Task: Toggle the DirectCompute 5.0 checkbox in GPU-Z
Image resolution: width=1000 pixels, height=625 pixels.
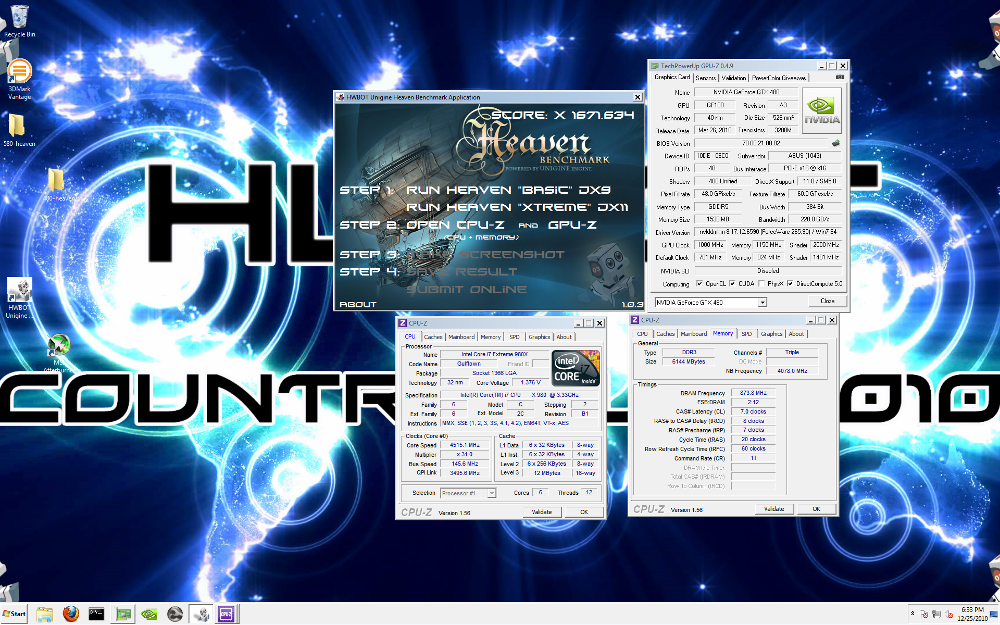Action: click(790, 284)
